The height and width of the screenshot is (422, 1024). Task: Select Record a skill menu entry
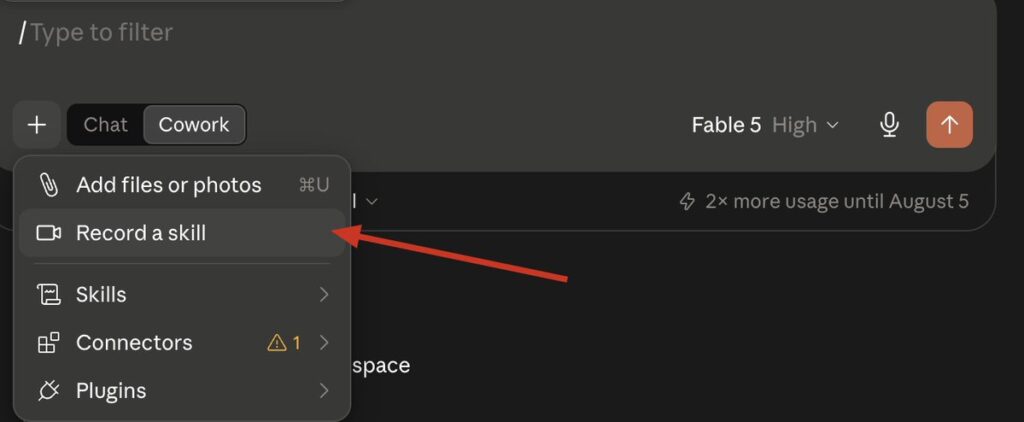[182, 233]
